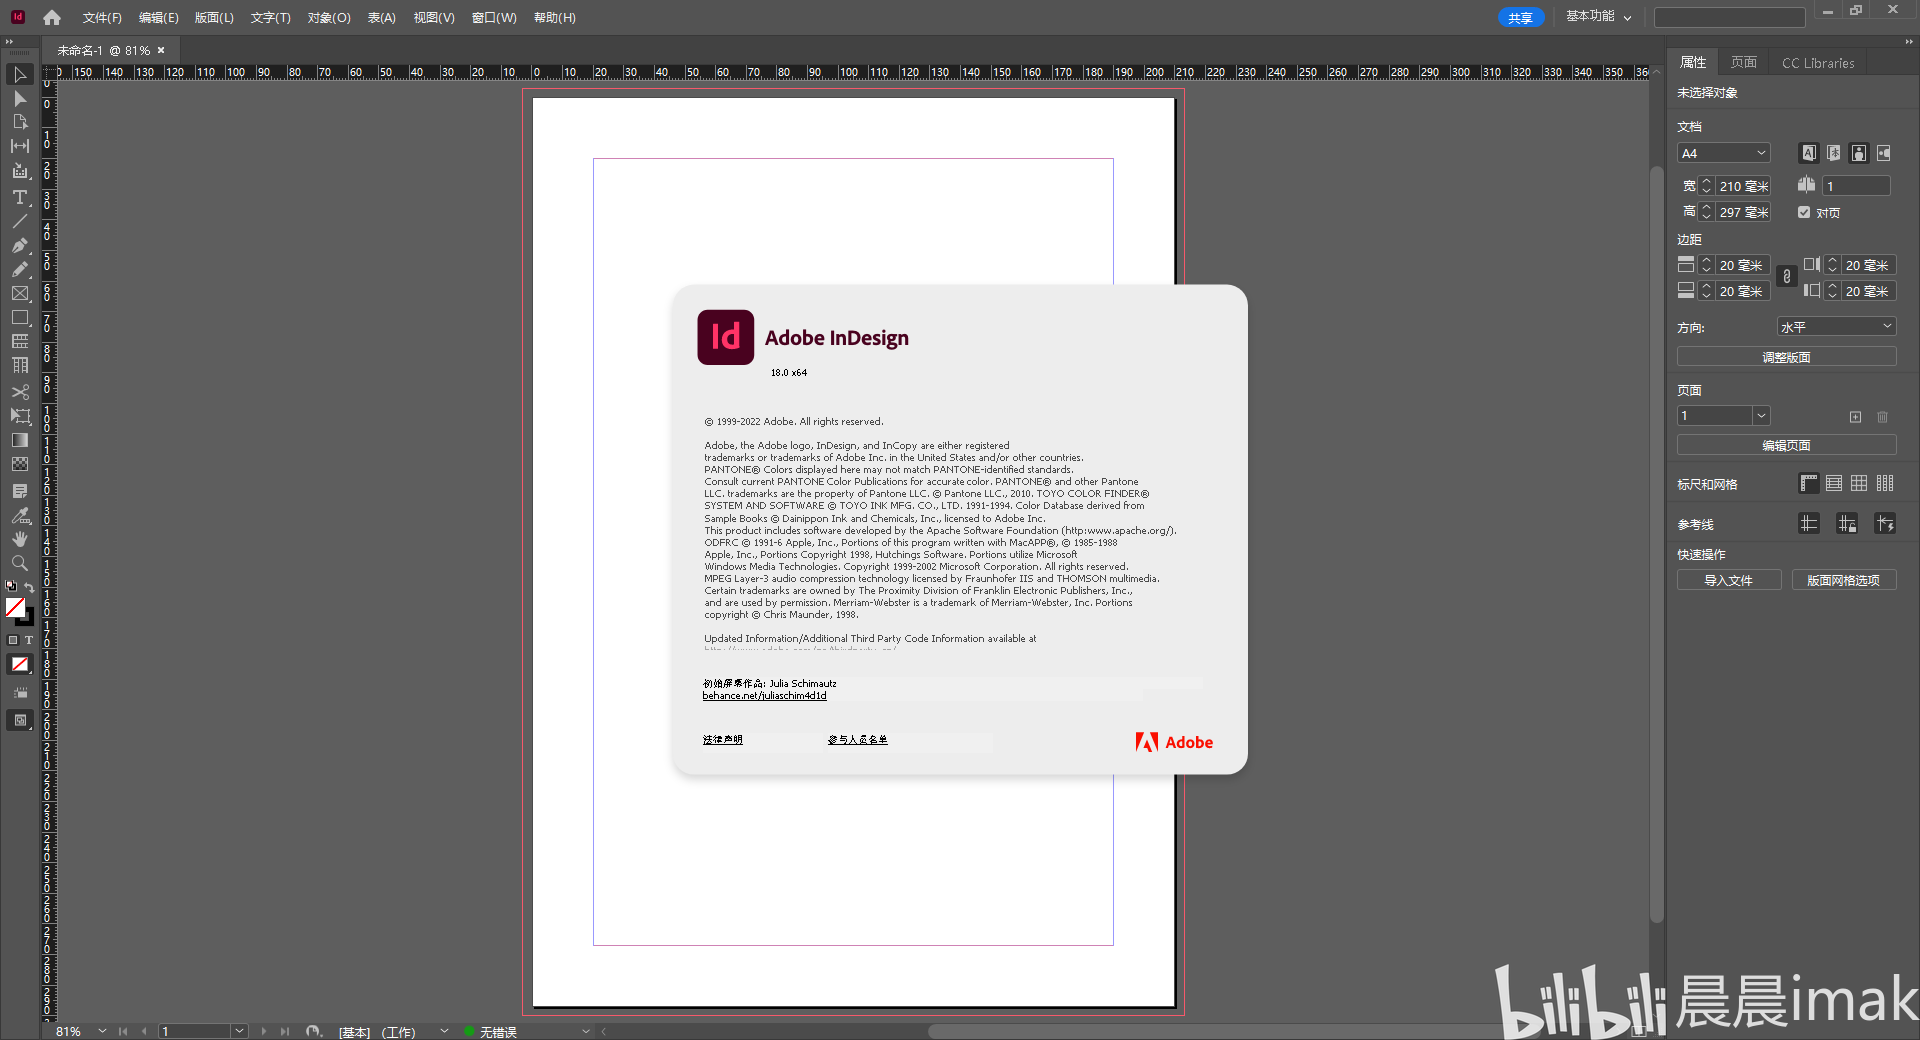Select the Direct Selection tool

point(20,99)
